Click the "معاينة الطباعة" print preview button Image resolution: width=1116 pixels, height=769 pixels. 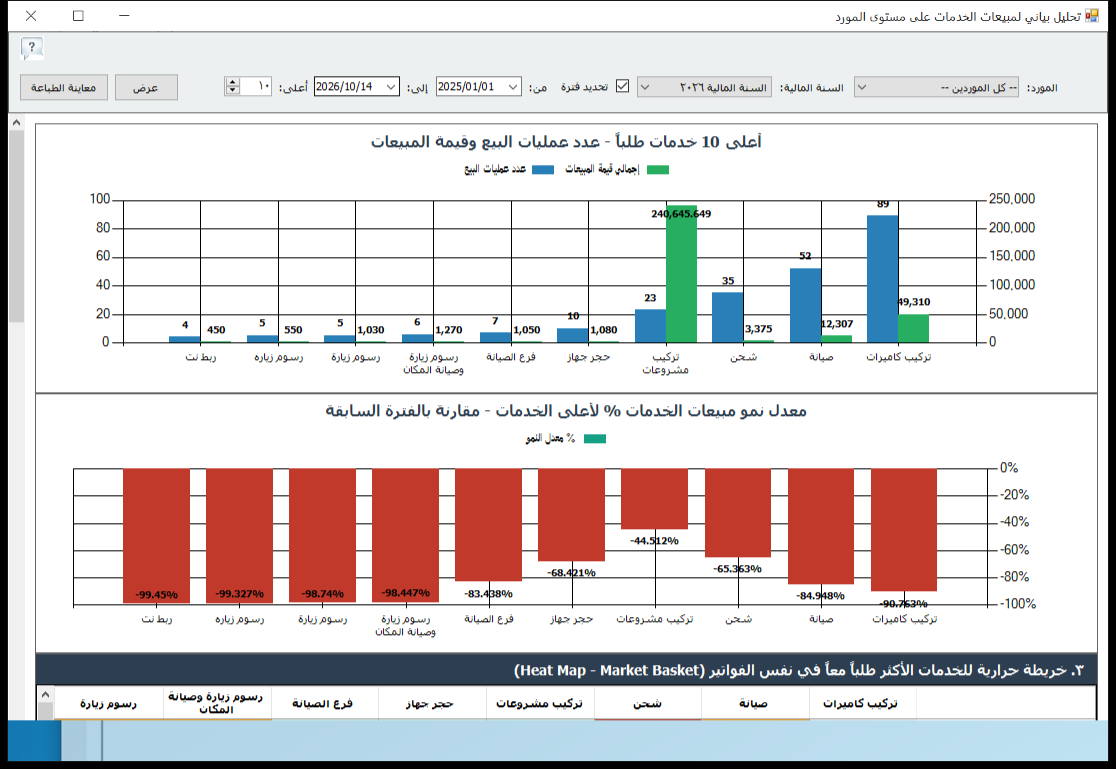click(x=63, y=88)
